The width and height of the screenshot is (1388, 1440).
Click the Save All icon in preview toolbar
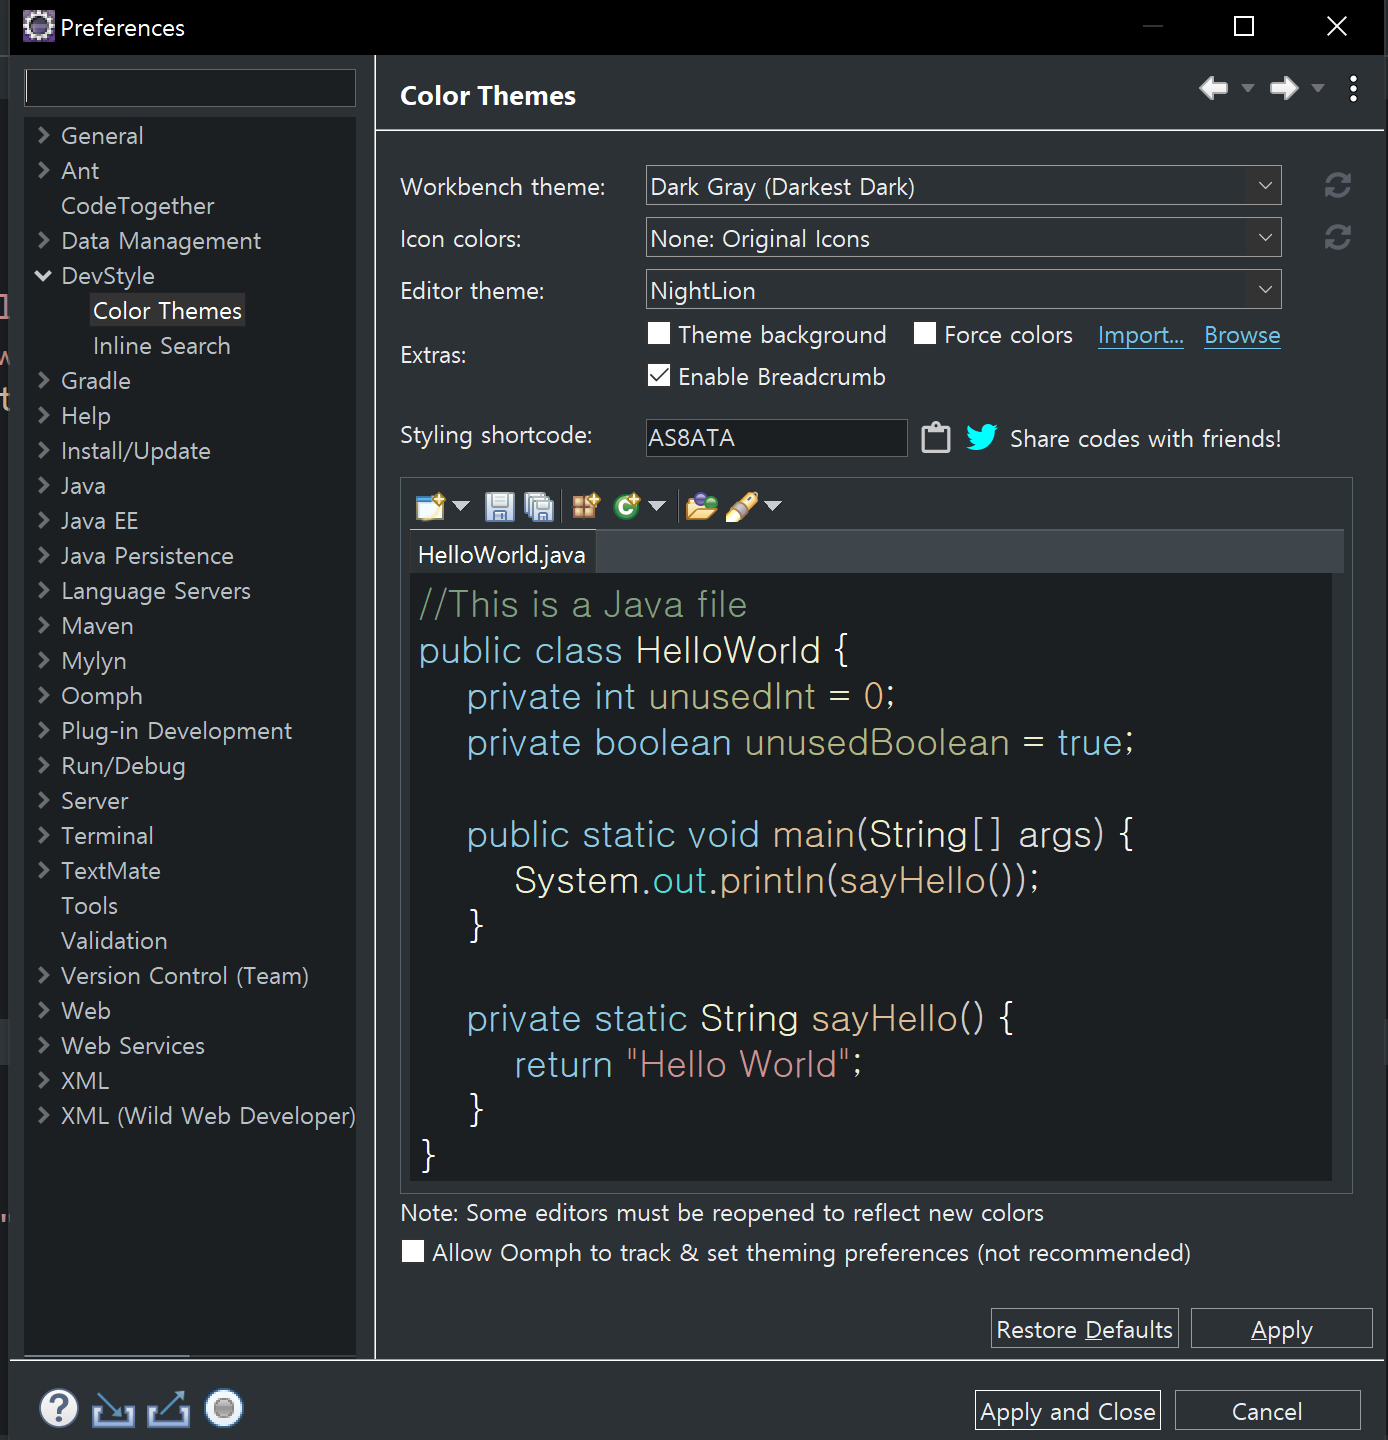click(x=539, y=507)
